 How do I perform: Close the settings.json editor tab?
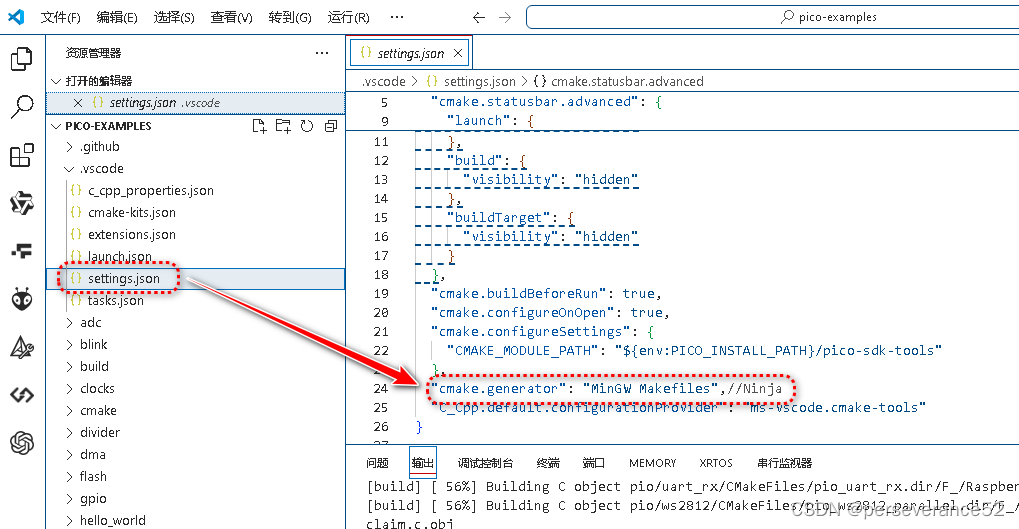click(458, 53)
